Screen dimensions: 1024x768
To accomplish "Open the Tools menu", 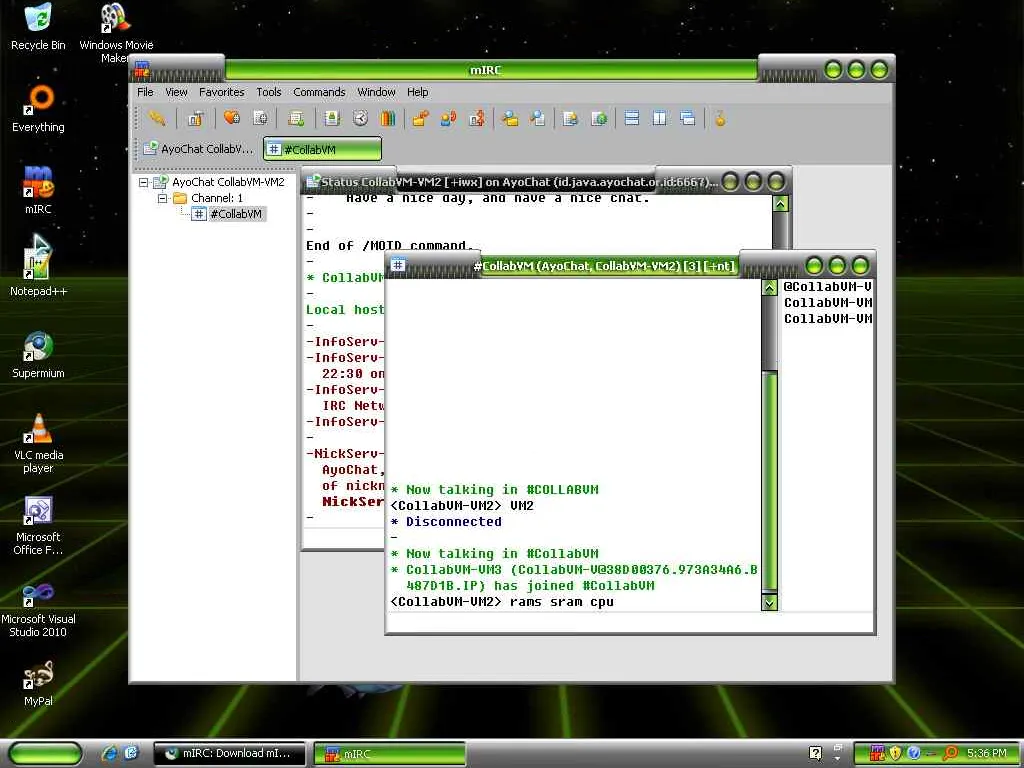I will coord(268,92).
